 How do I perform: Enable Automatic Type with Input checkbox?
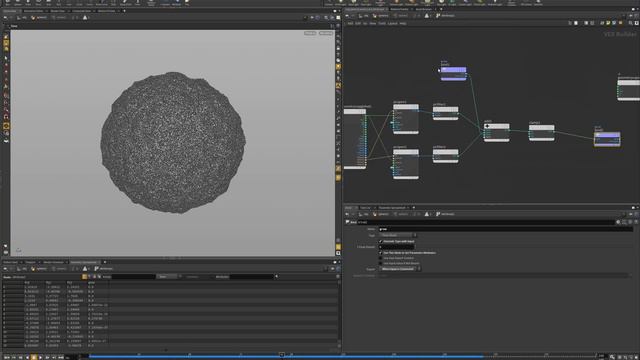tap(381, 241)
